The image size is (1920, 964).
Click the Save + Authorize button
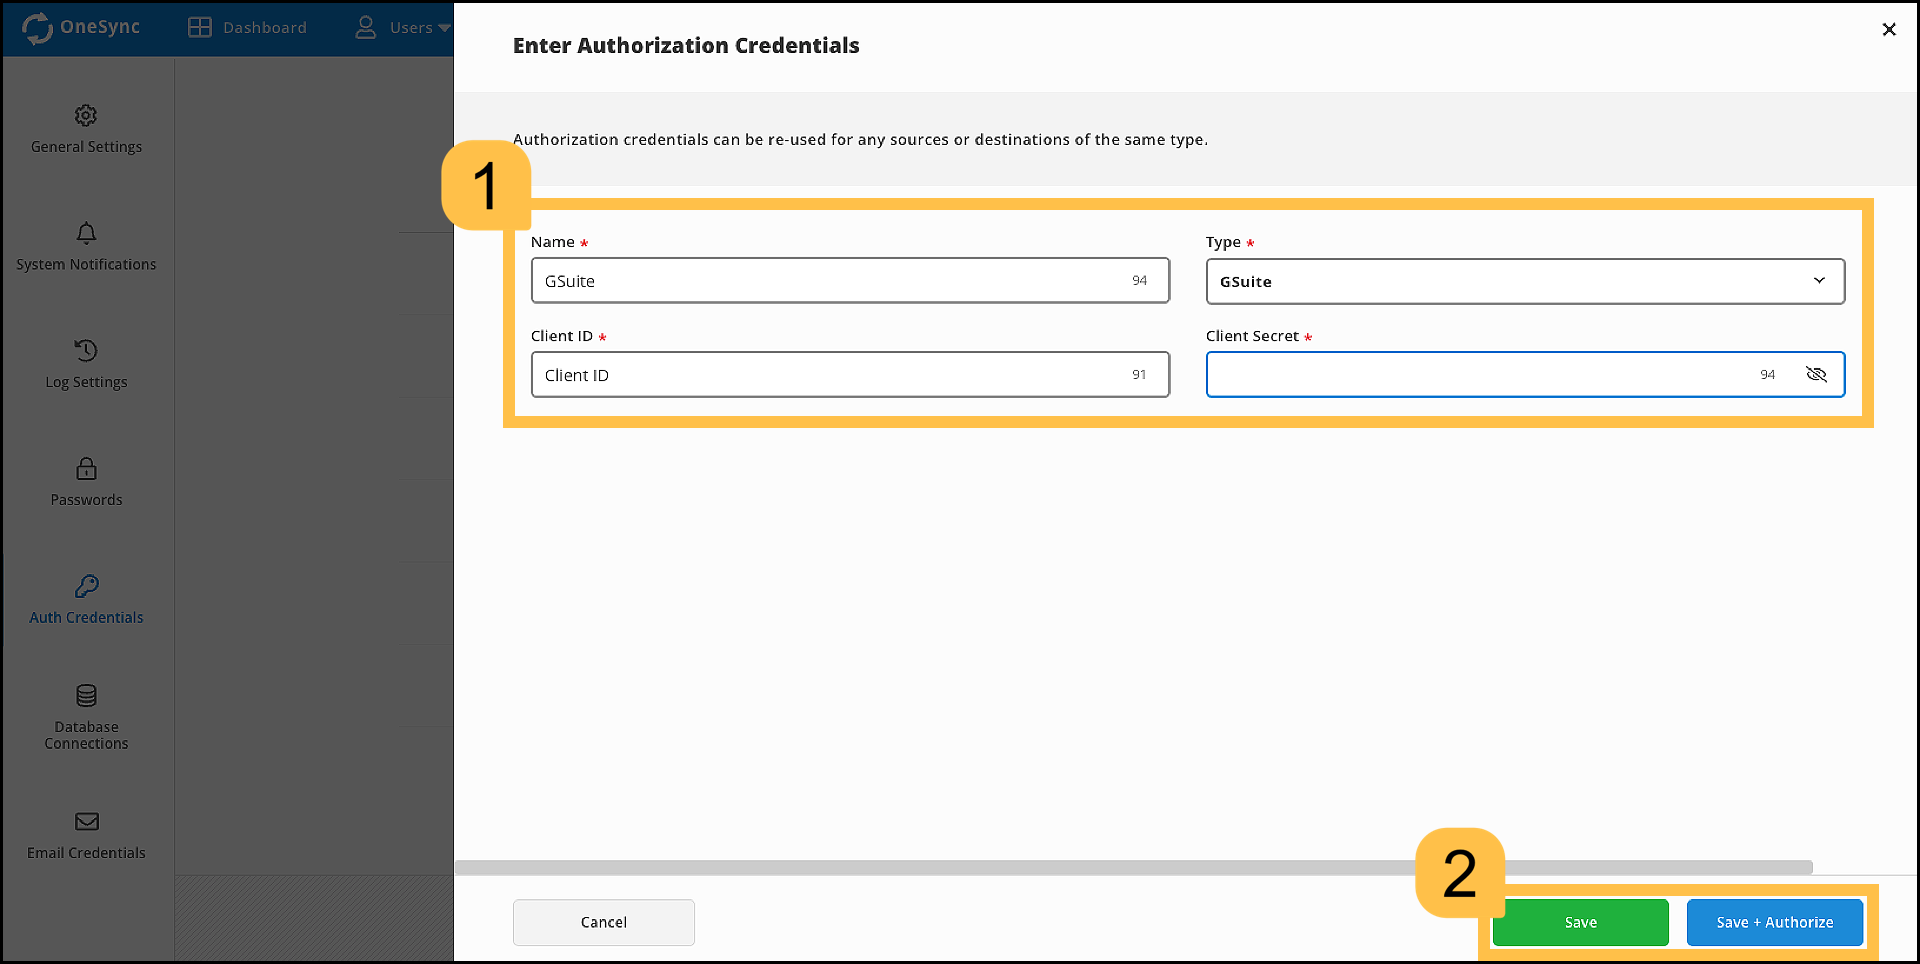1774,922
